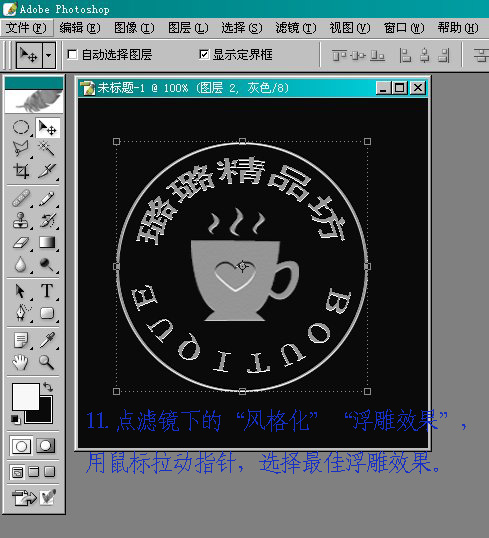Click the foreground color swatch
Image resolution: width=489 pixels, height=538 pixels.
coord(25,397)
